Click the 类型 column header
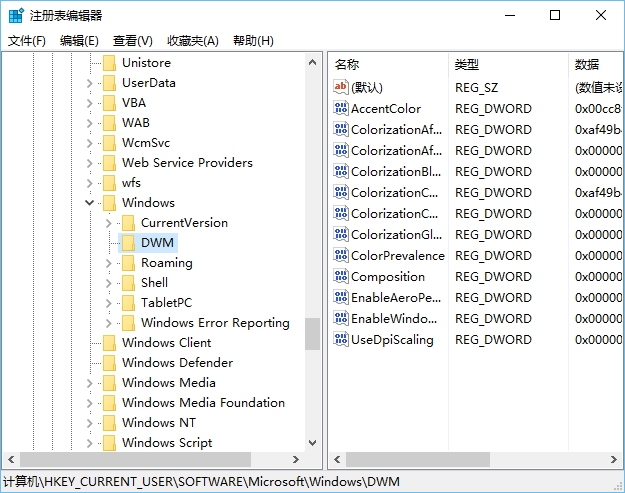 click(508, 65)
